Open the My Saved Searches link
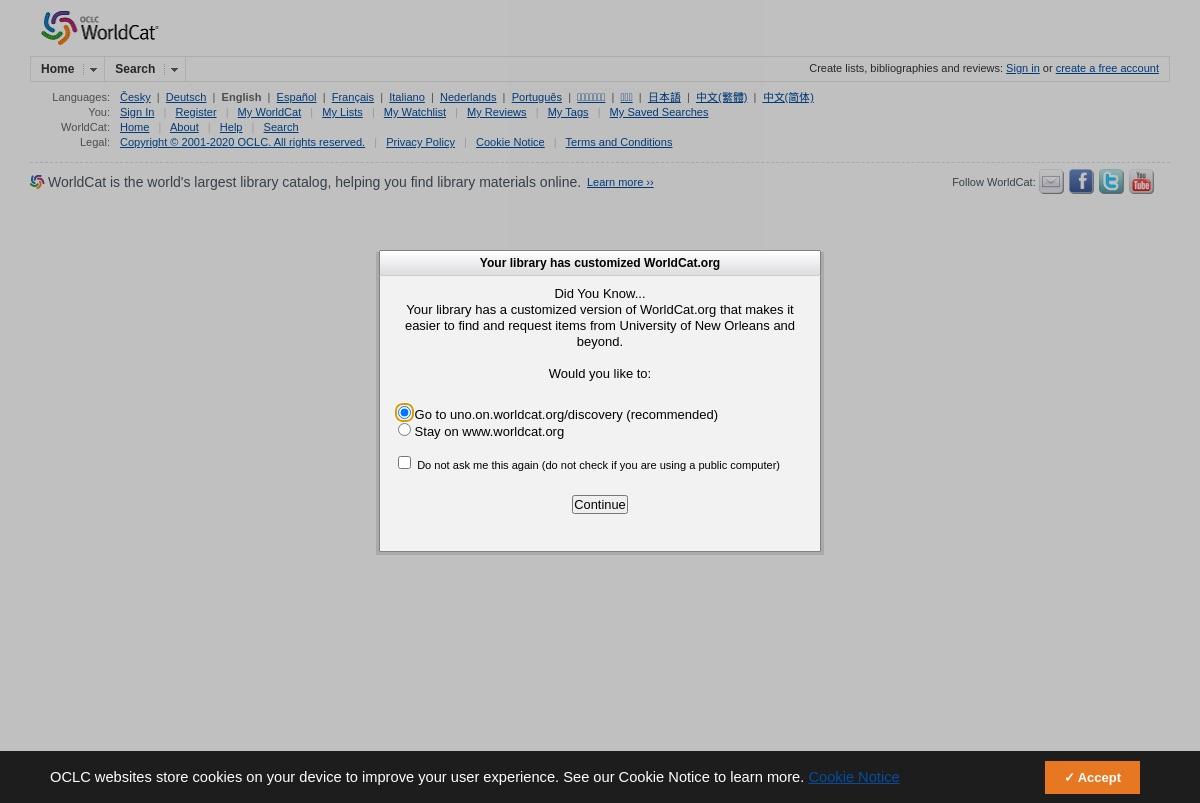Image resolution: width=1200 pixels, height=803 pixels. pyautogui.click(x=658, y=112)
